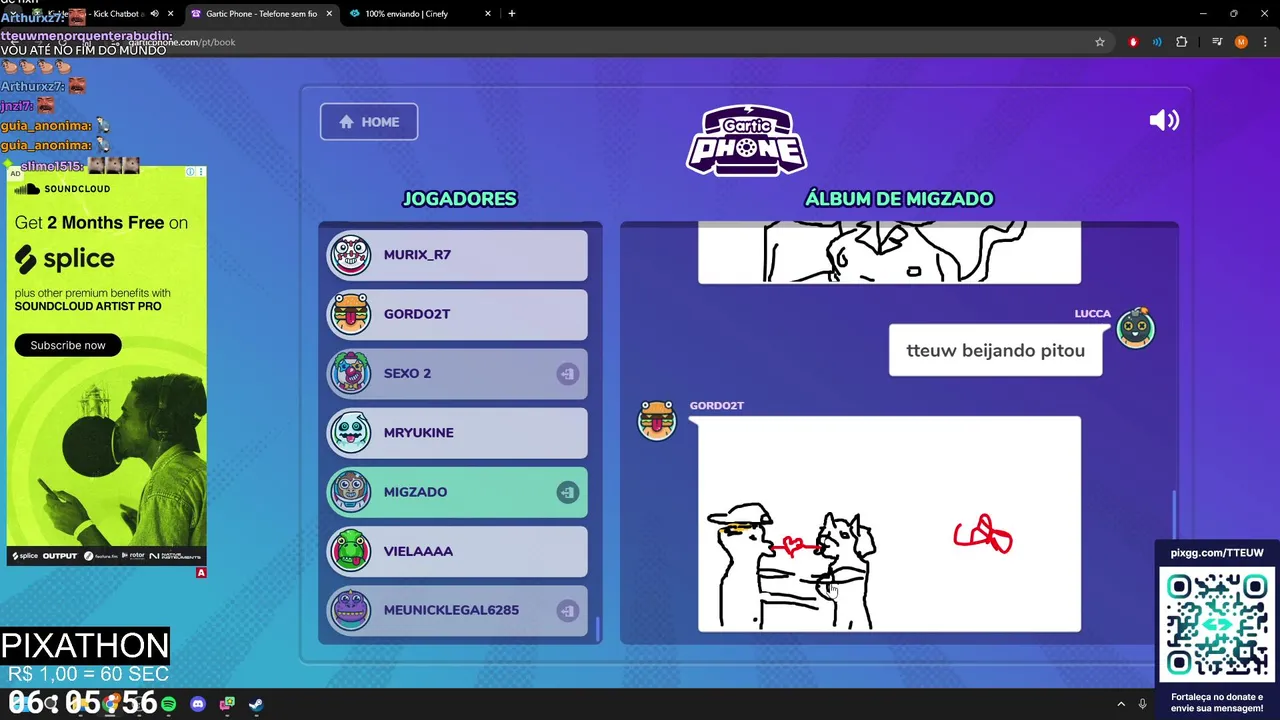Click the JOGADORES heading
This screenshot has width=1280, height=720.
(459, 199)
